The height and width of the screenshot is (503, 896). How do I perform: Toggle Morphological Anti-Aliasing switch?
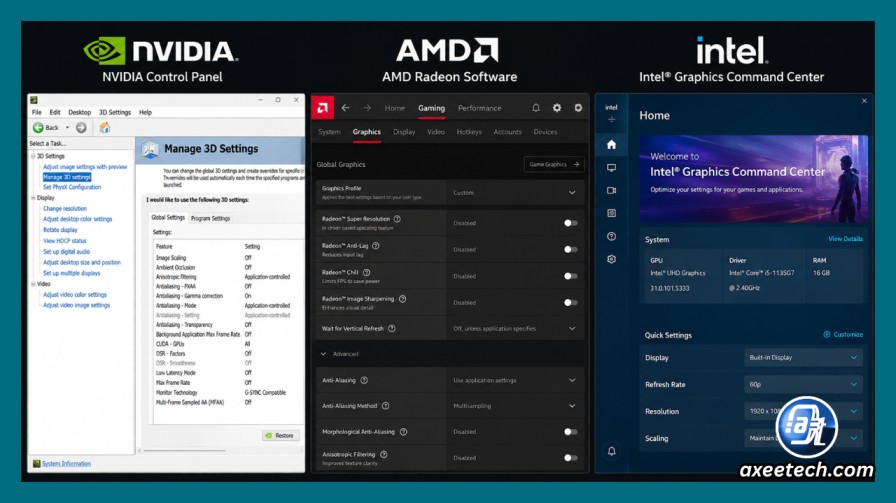[570, 432]
